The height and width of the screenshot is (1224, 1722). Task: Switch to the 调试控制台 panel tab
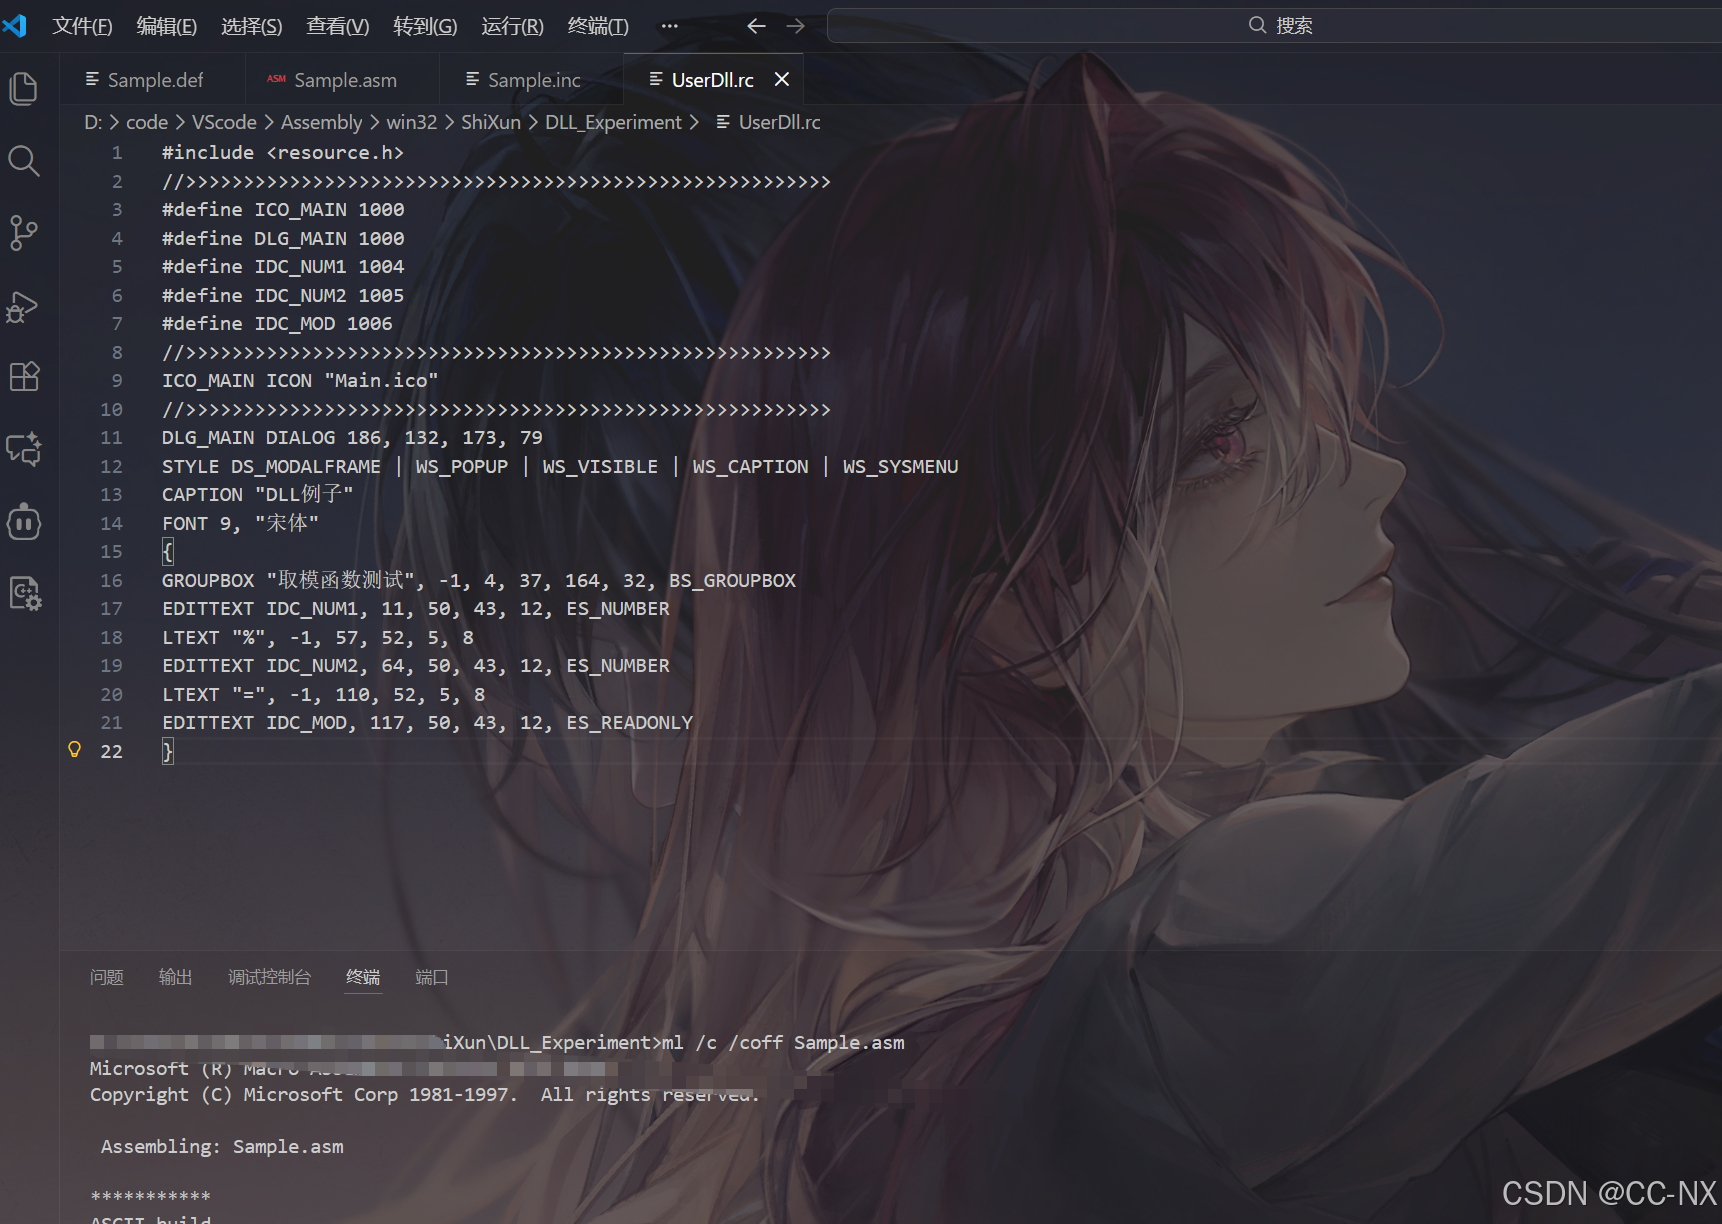(269, 977)
